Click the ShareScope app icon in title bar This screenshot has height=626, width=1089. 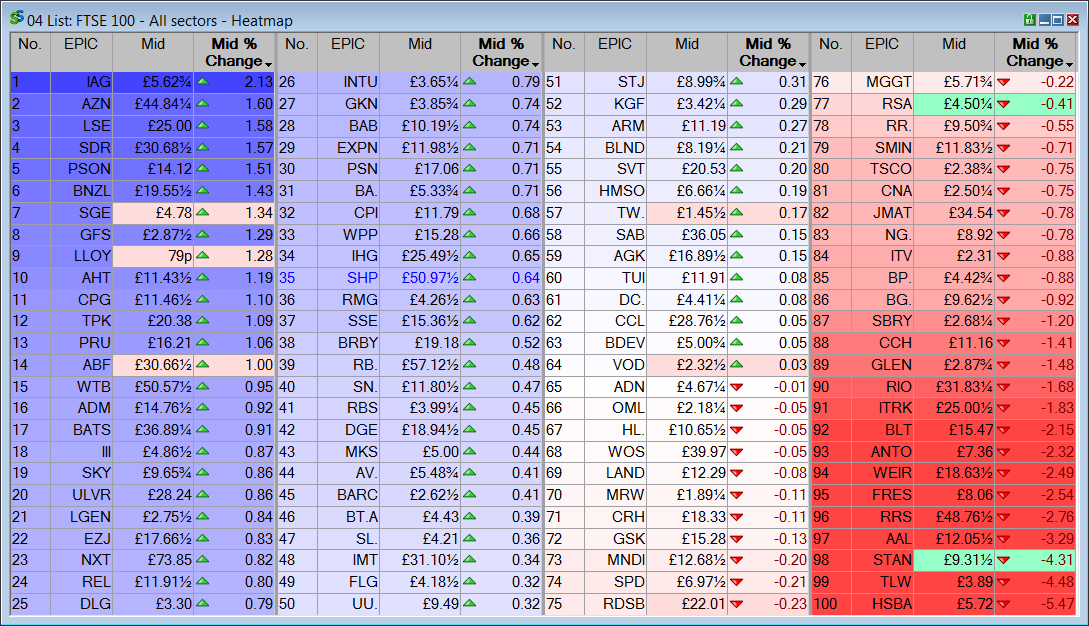point(17,18)
